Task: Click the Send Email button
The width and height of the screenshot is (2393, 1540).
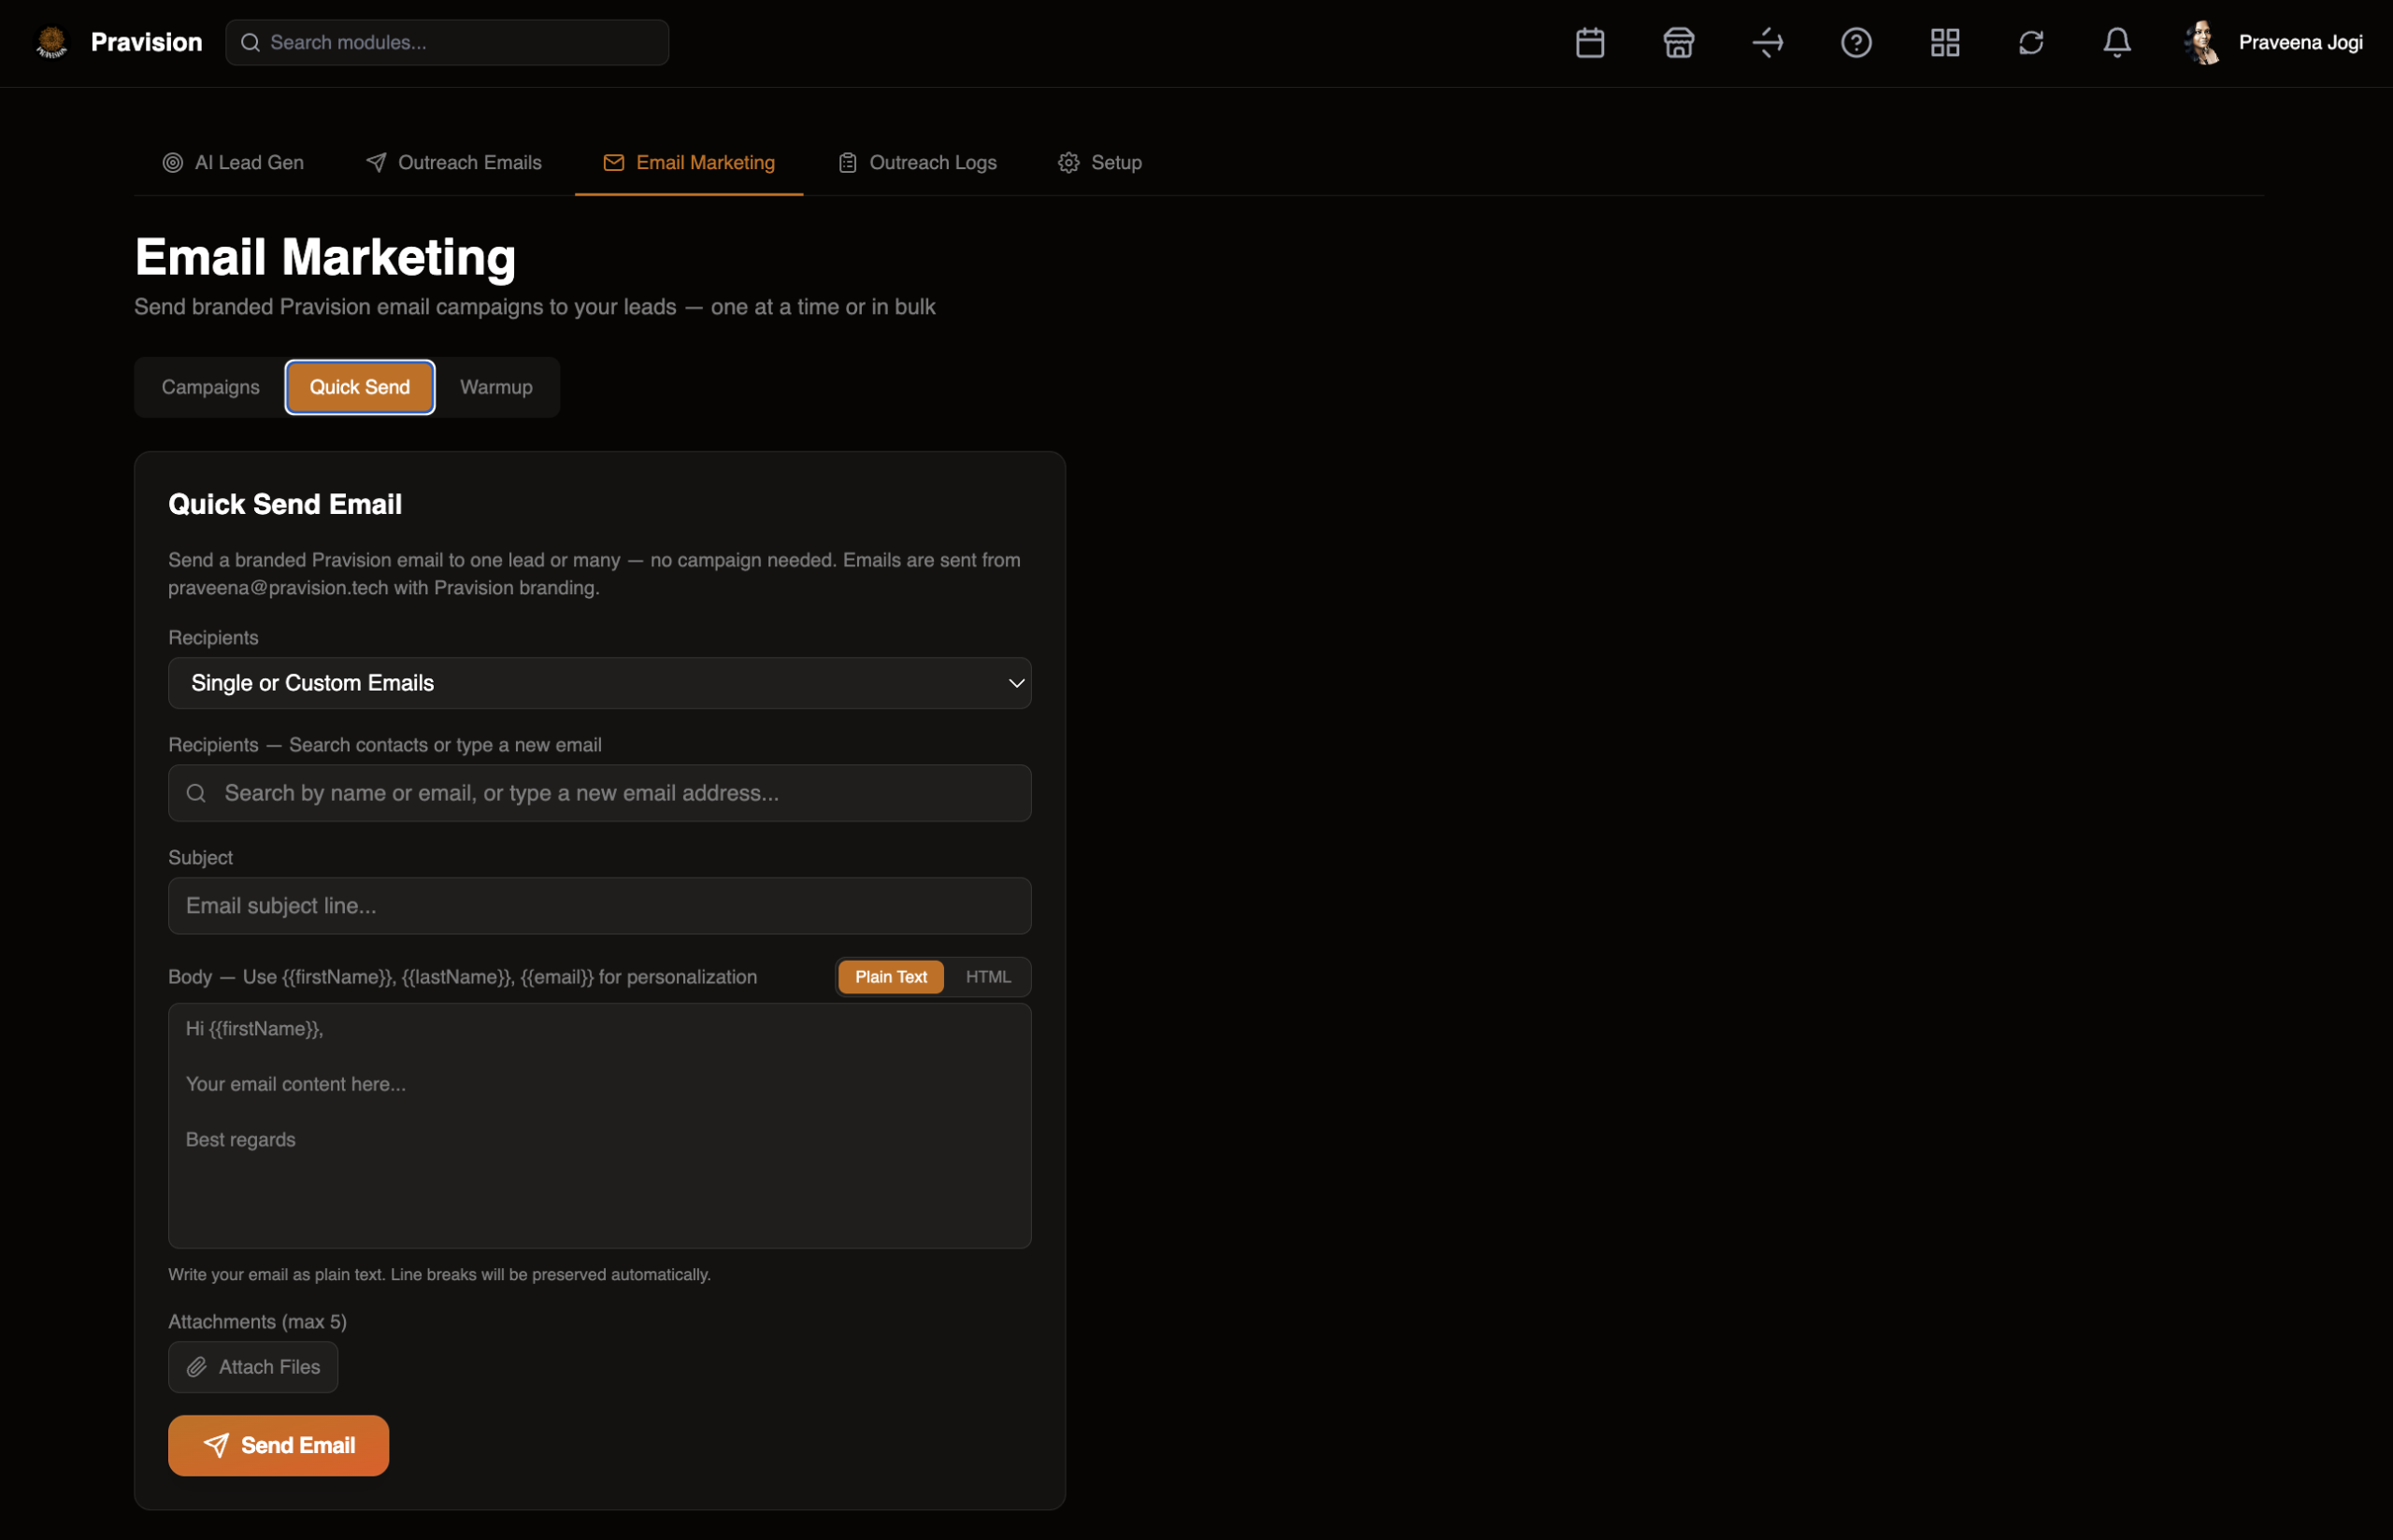Action: 278,1446
